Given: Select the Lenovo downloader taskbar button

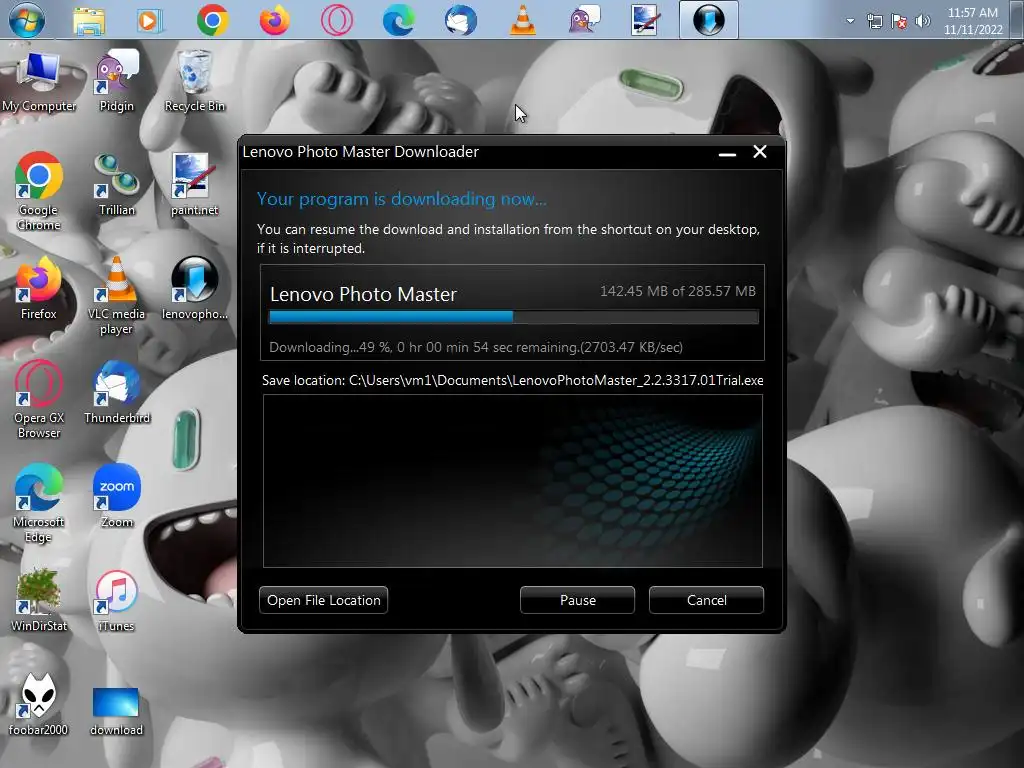Looking at the screenshot, I should coord(709,20).
